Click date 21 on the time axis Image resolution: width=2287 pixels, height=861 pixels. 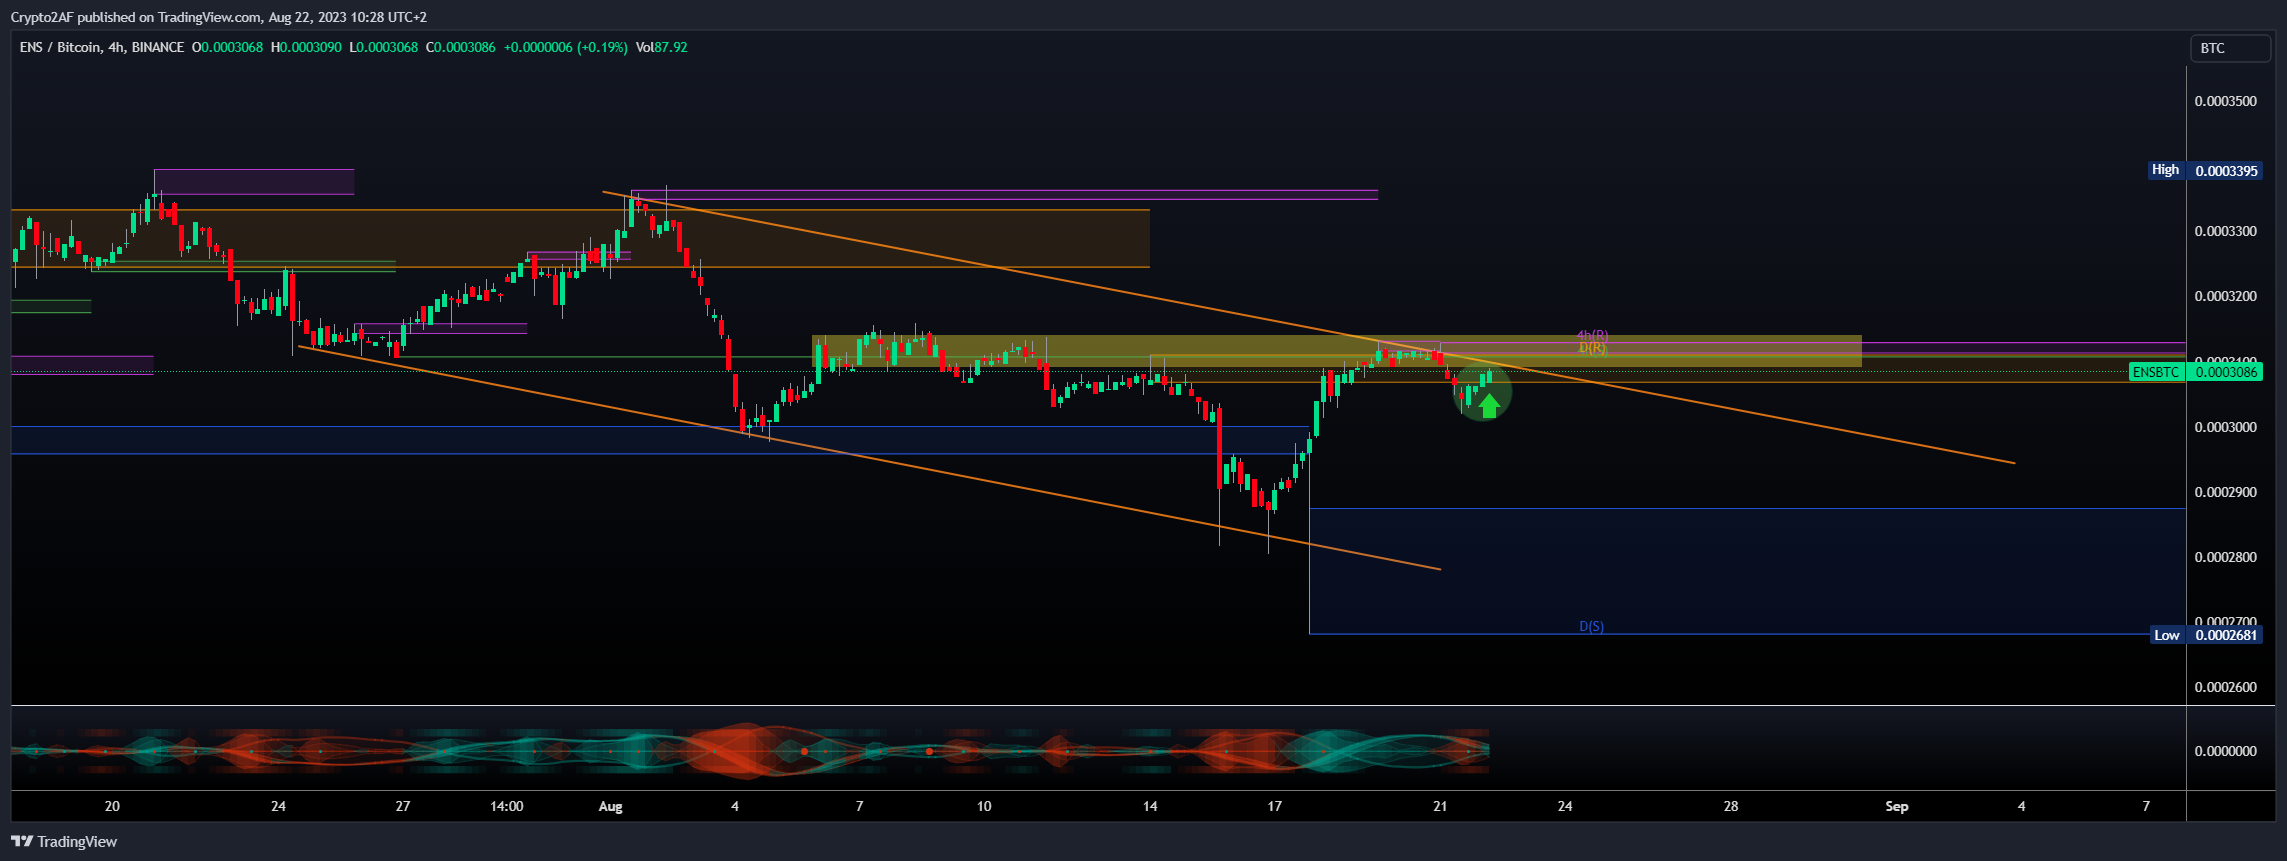(x=1440, y=806)
